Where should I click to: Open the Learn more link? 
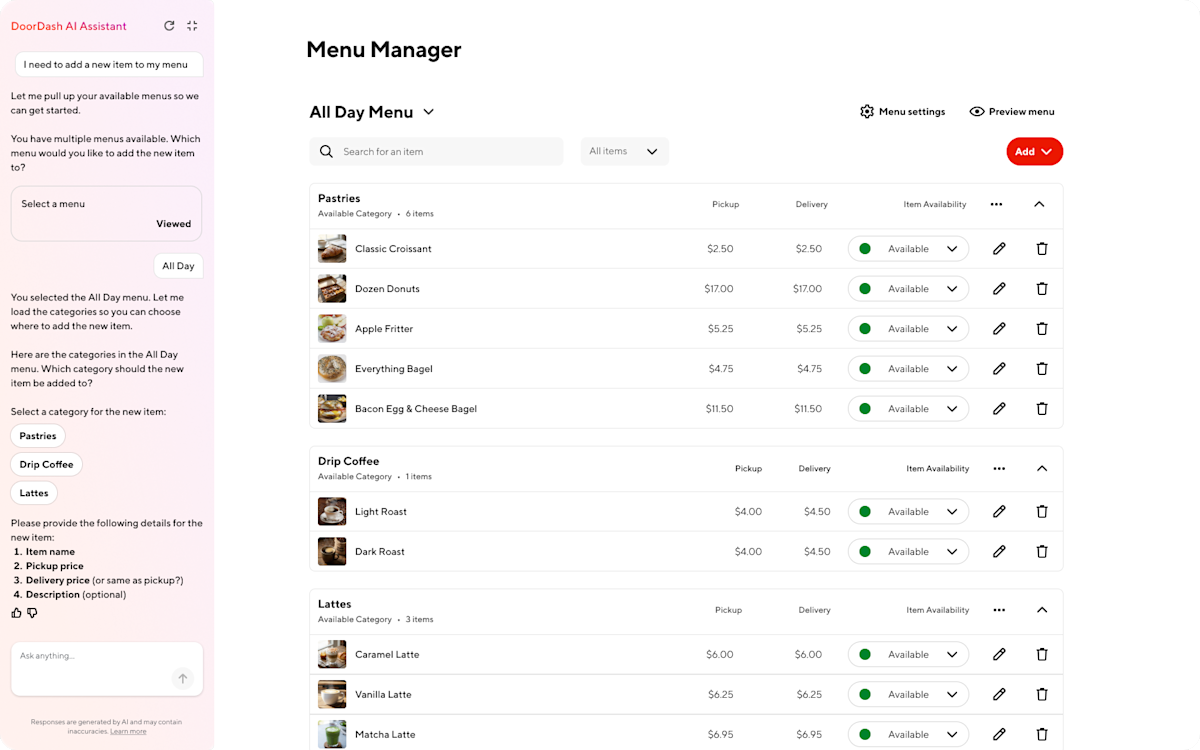pyautogui.click(x=128, y=731)
